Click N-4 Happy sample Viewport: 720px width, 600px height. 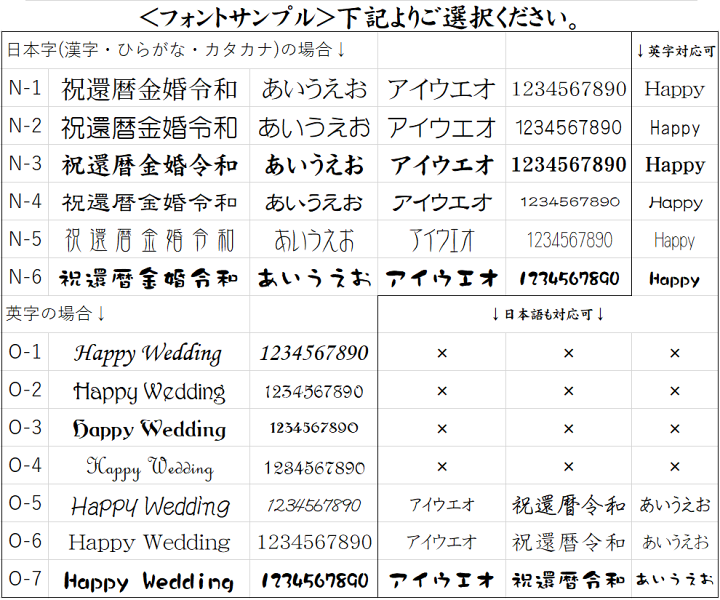point(675,203)
